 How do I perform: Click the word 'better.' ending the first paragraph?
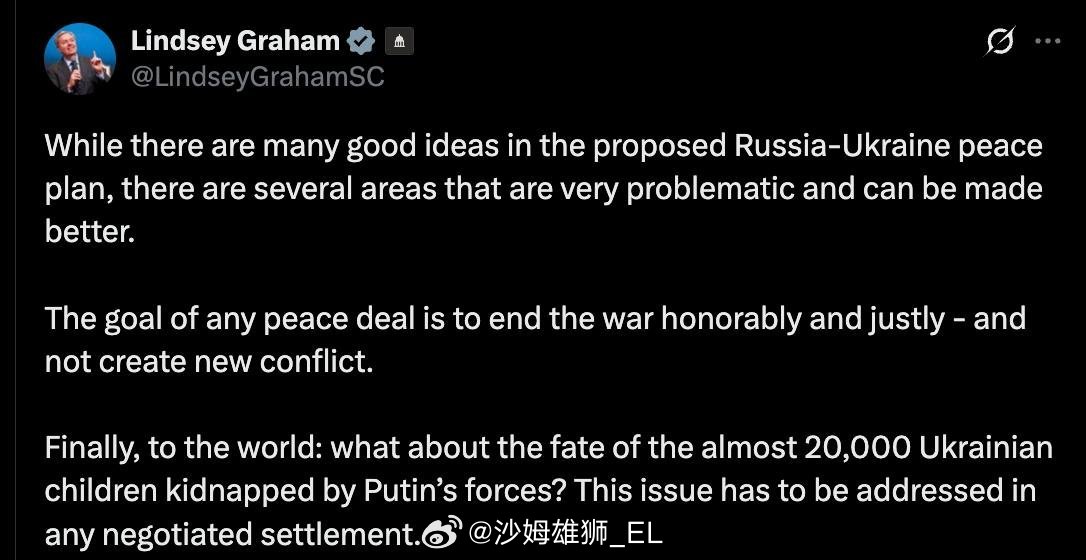[89, 232]
